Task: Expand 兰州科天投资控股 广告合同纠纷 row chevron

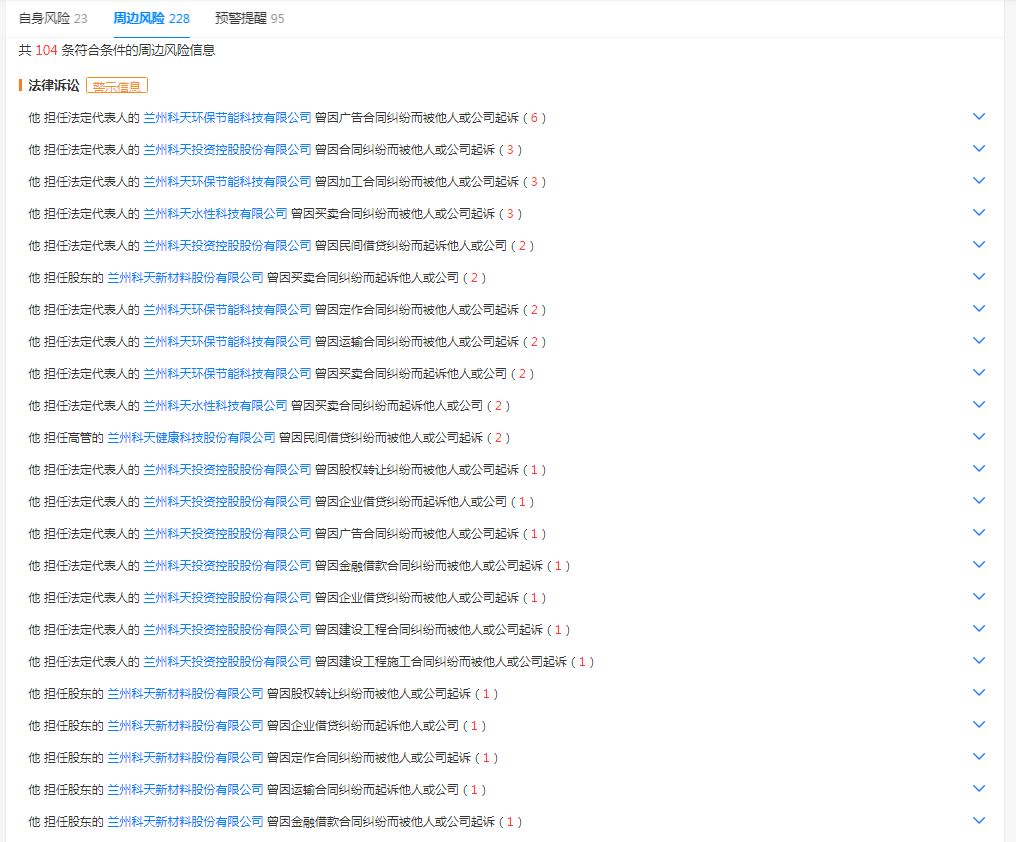Action: 979,533
